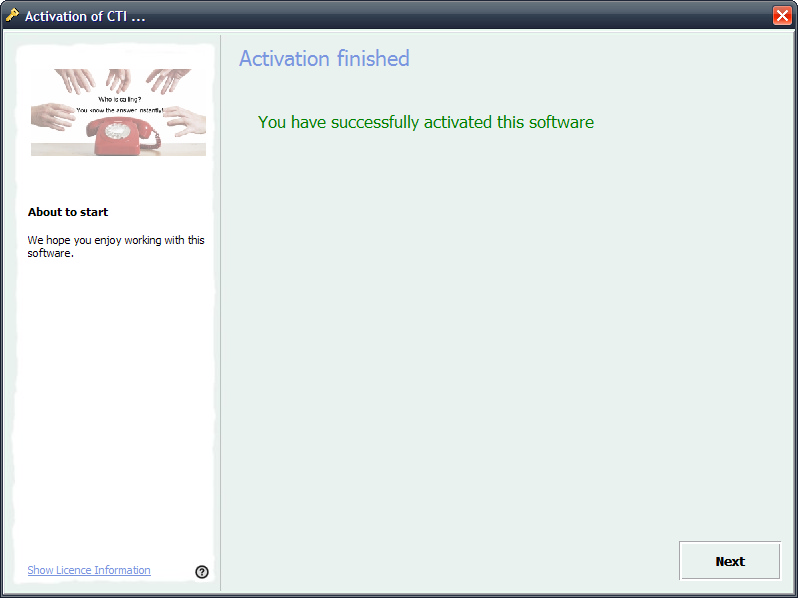Close the activation window
Image resolution: width=798 pixels, height=598 pixels.
click(782, 16)
